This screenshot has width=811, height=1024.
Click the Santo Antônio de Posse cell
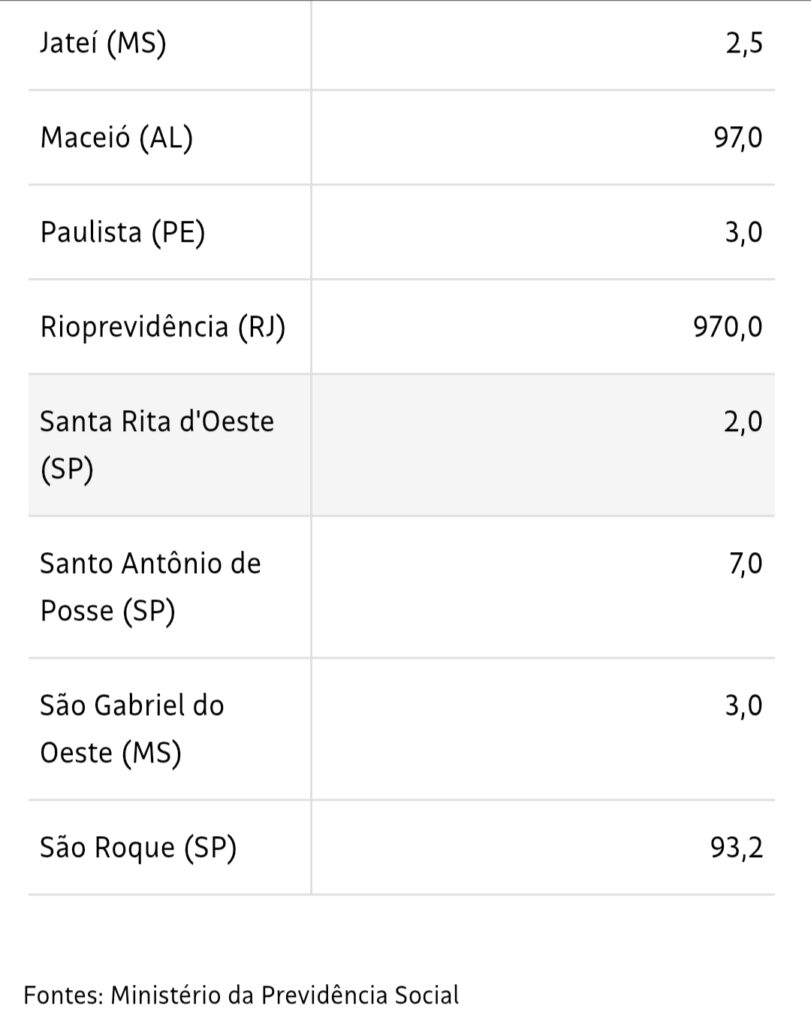tap(150, 586)
